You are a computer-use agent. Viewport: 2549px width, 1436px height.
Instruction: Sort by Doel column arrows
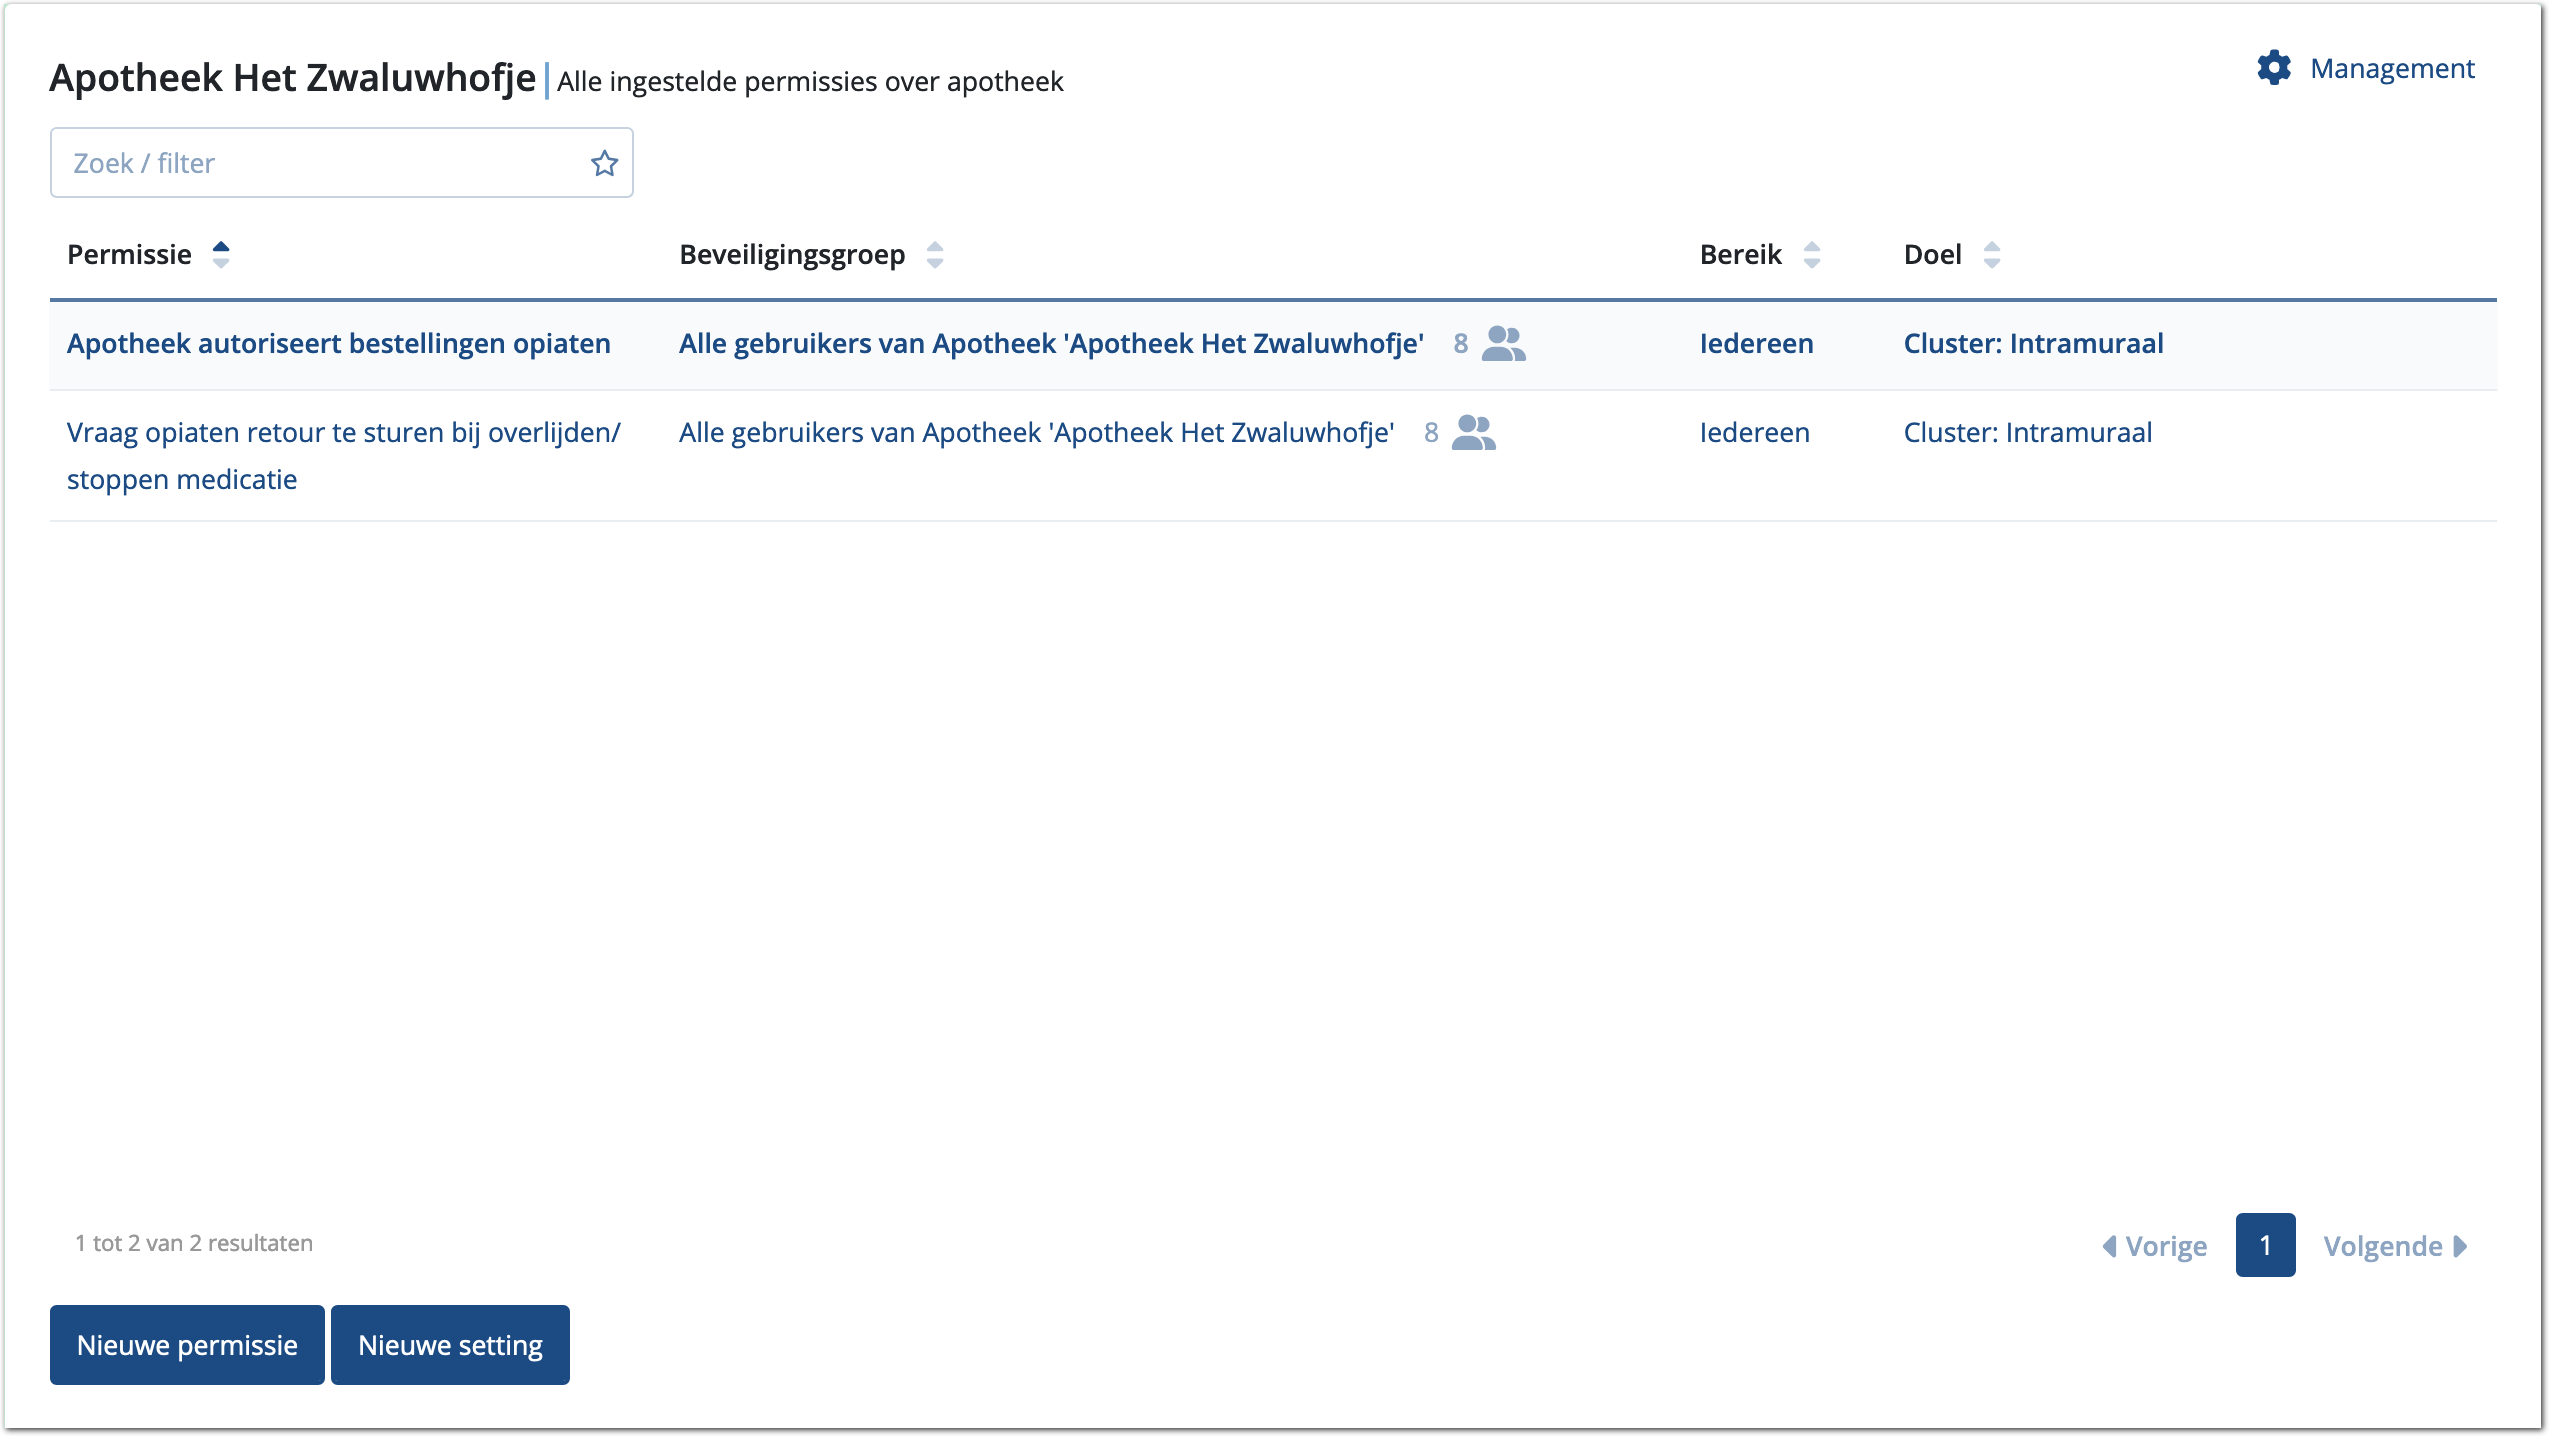coord(1991,255)
